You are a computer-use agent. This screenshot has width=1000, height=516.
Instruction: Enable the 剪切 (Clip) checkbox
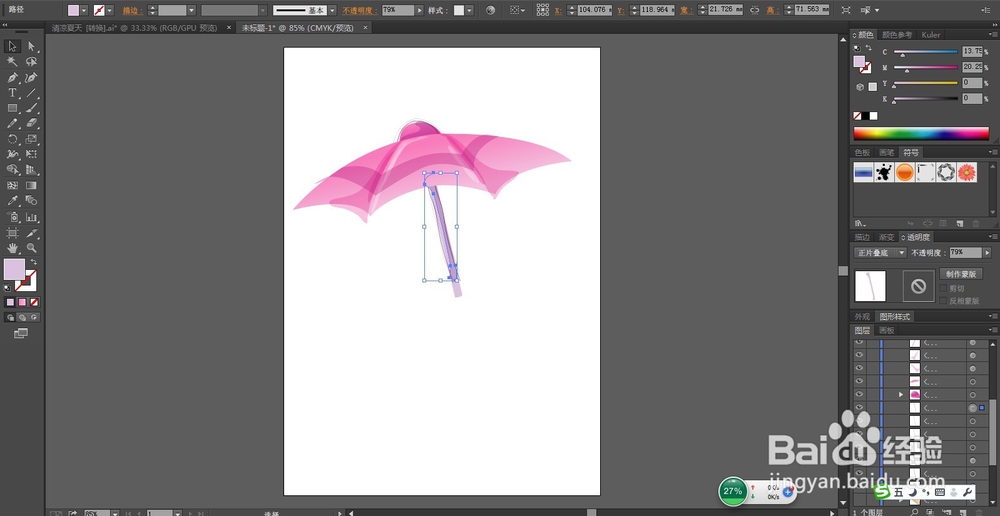coord(943,289)
